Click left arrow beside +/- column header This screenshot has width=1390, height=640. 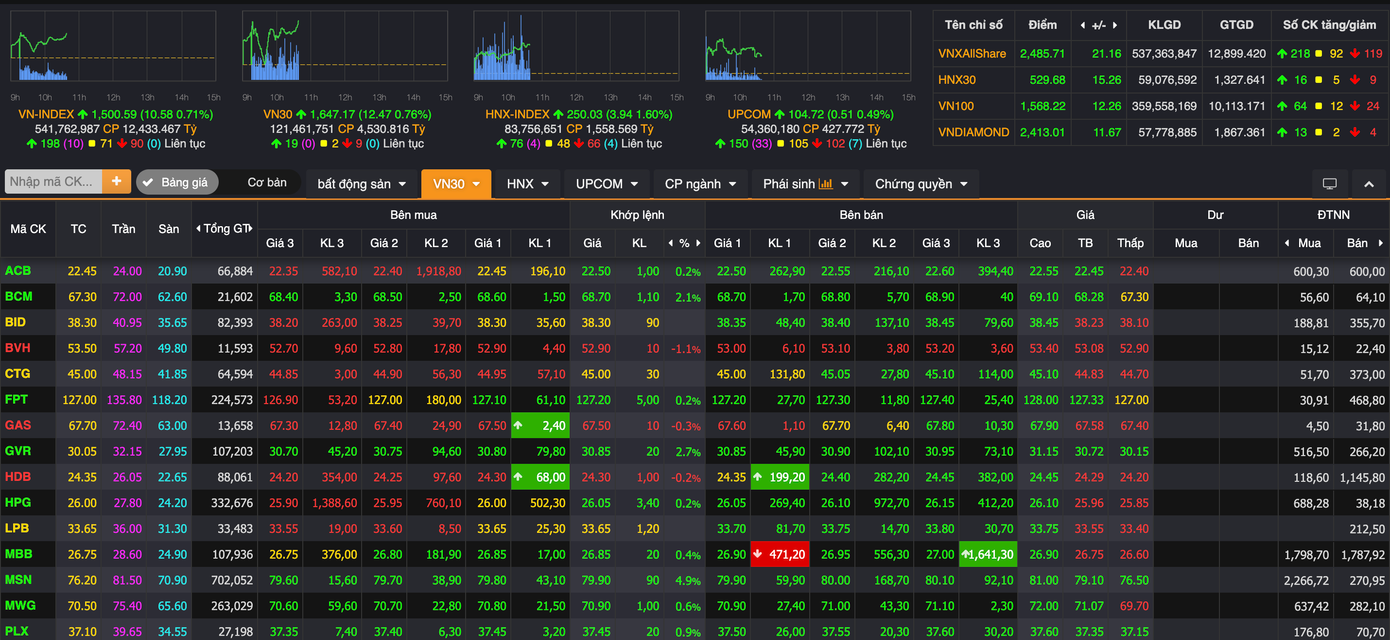tap(1082, 25)
